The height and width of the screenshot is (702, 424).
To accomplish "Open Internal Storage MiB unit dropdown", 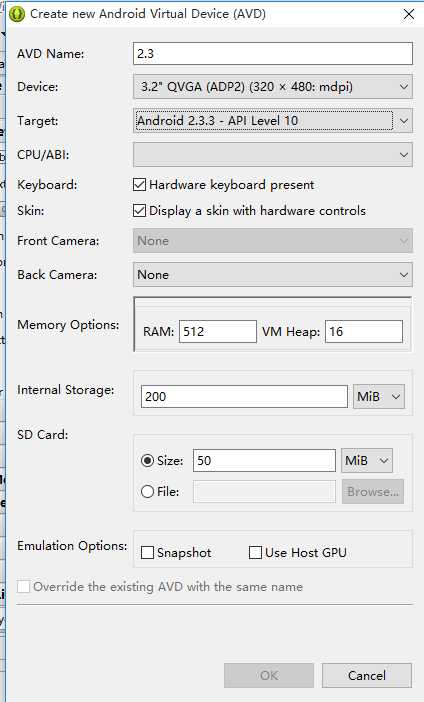I will [x=379, y=396].
